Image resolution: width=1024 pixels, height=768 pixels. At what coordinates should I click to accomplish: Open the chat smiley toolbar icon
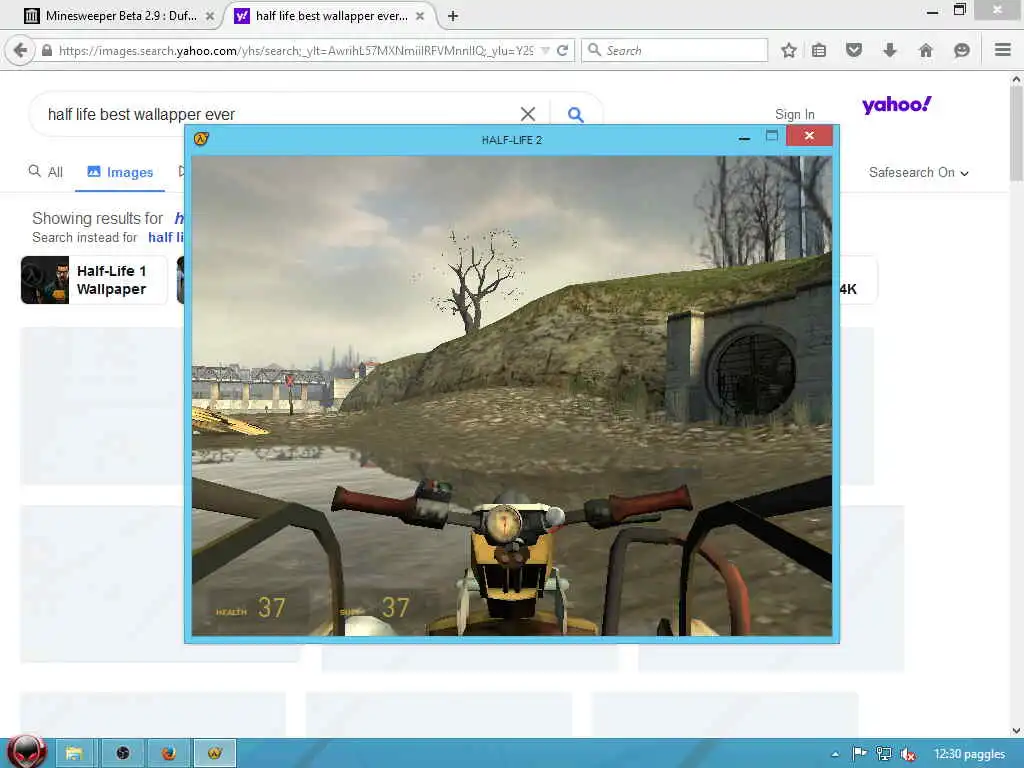[x=961, y=50]
